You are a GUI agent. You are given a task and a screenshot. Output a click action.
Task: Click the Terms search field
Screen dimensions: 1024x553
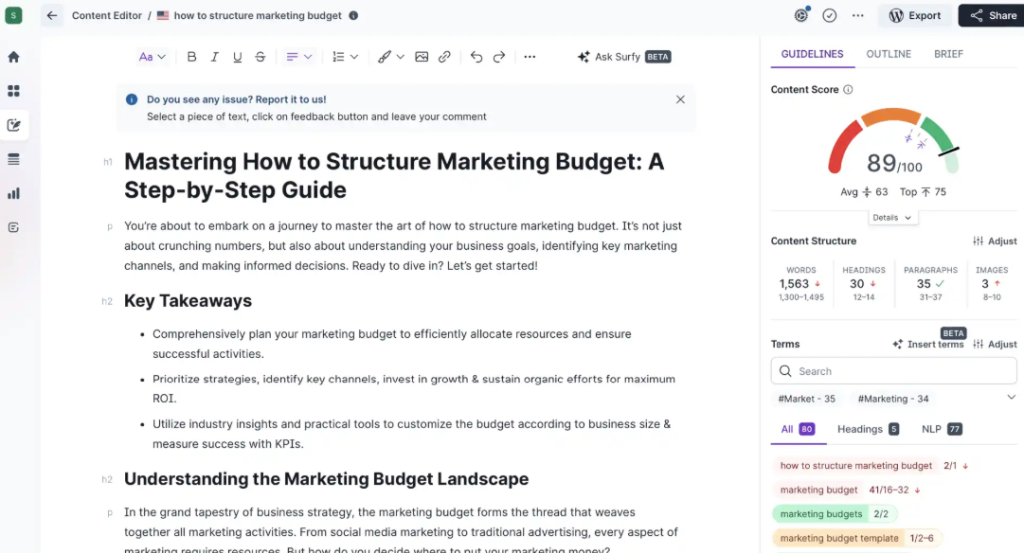coord(893,371)
